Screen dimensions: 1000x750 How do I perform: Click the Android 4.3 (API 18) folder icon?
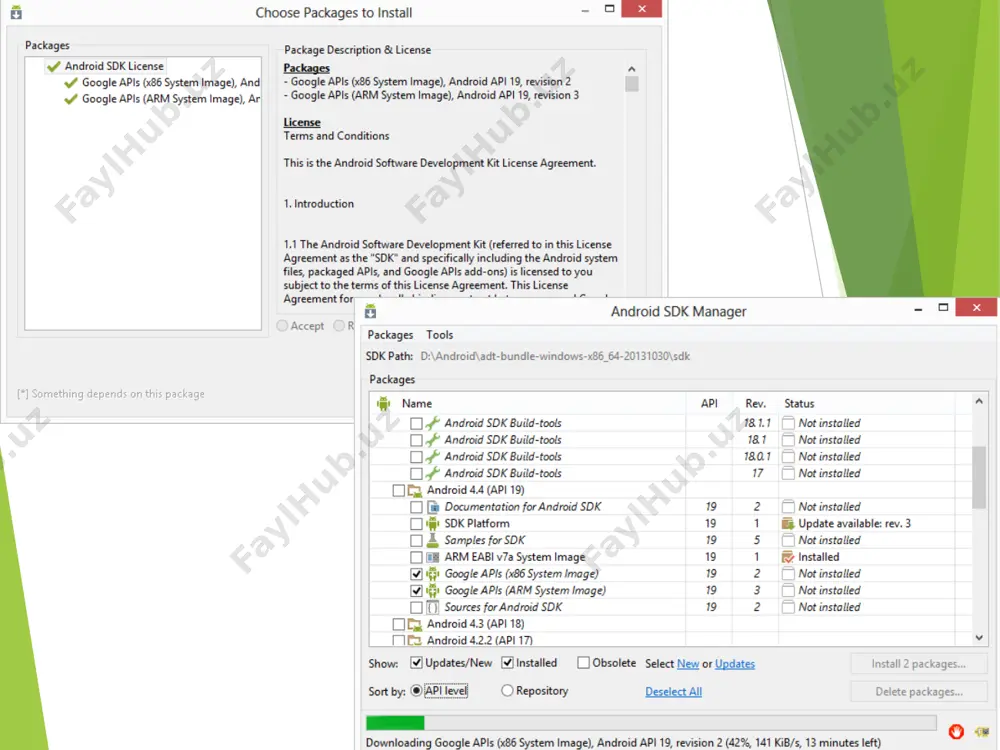click(415, 624)
